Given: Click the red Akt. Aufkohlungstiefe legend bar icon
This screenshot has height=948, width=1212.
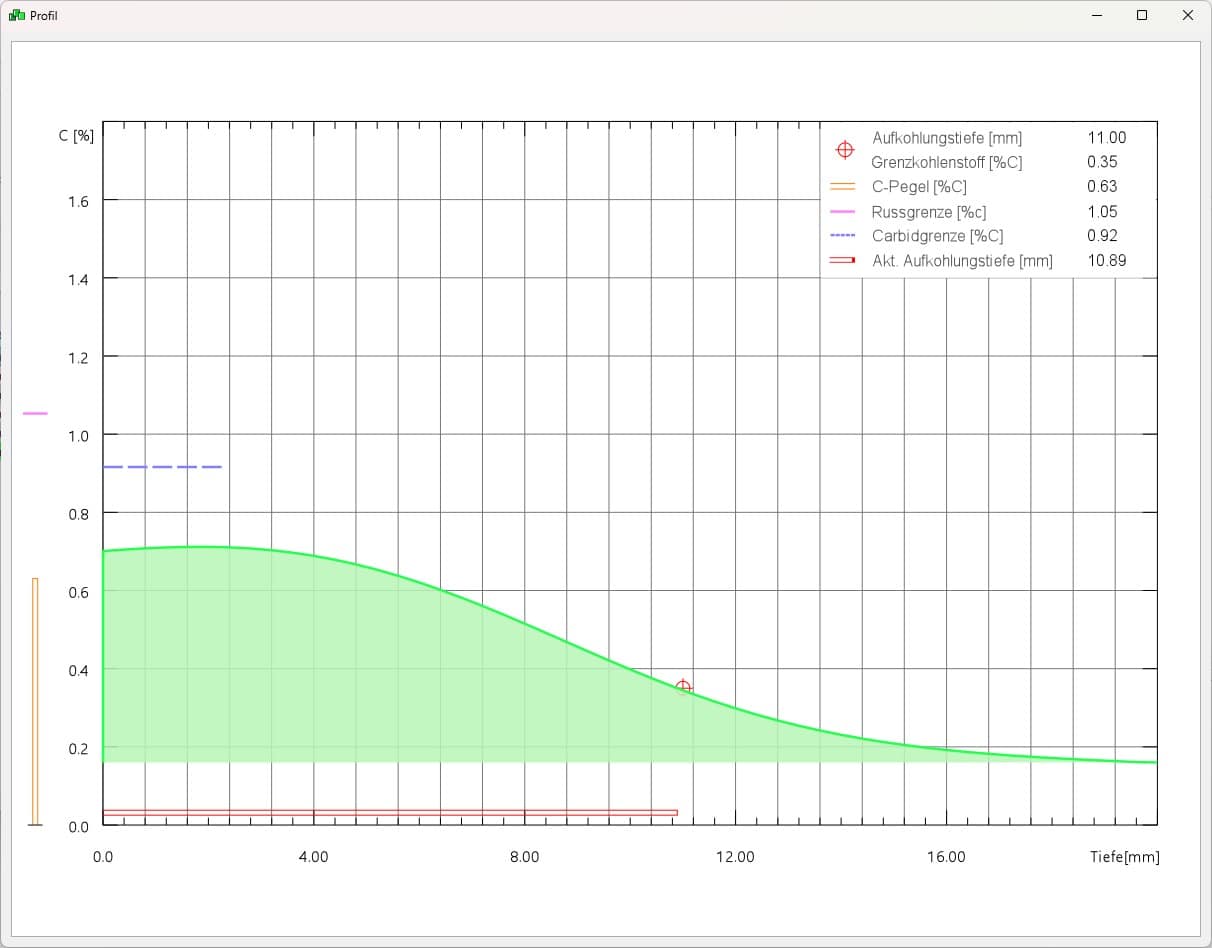Looking at the screenshot, I should coord(843,261).
